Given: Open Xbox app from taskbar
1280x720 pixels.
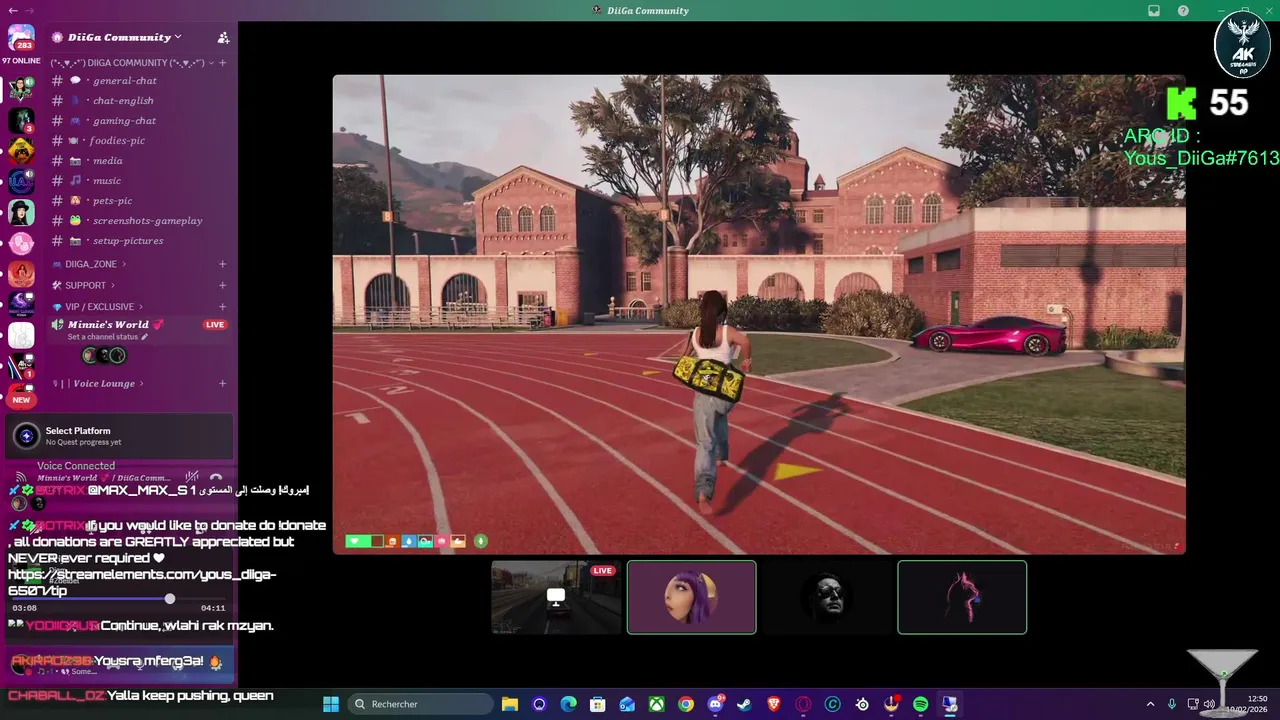Looking at the screenshot, I should [x=656, y=704].
